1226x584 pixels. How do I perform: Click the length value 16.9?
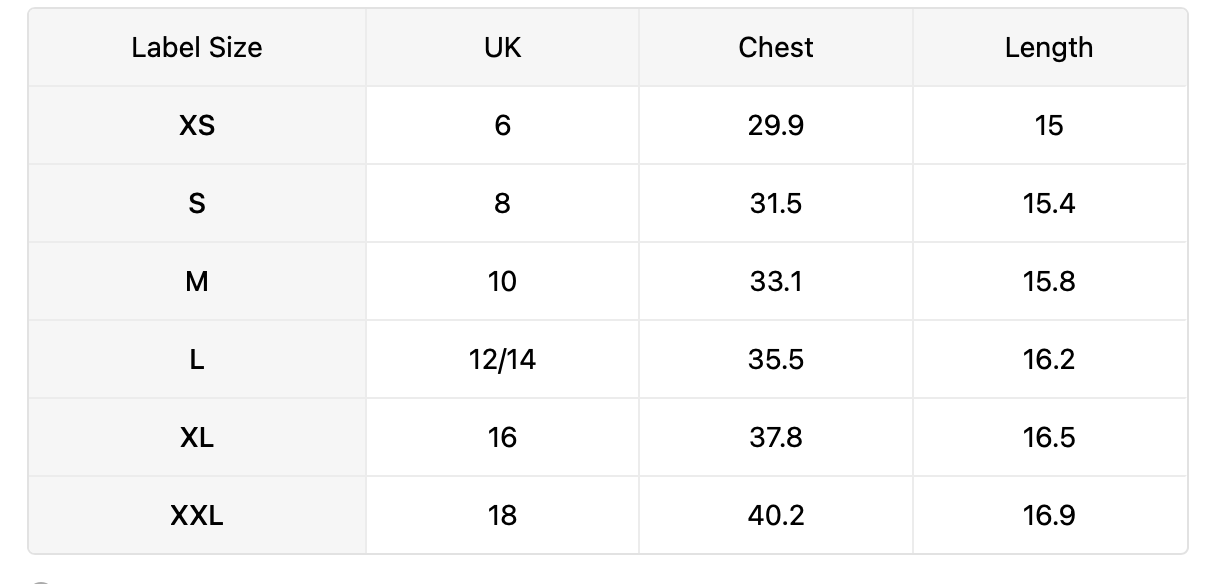point(1049,515)
